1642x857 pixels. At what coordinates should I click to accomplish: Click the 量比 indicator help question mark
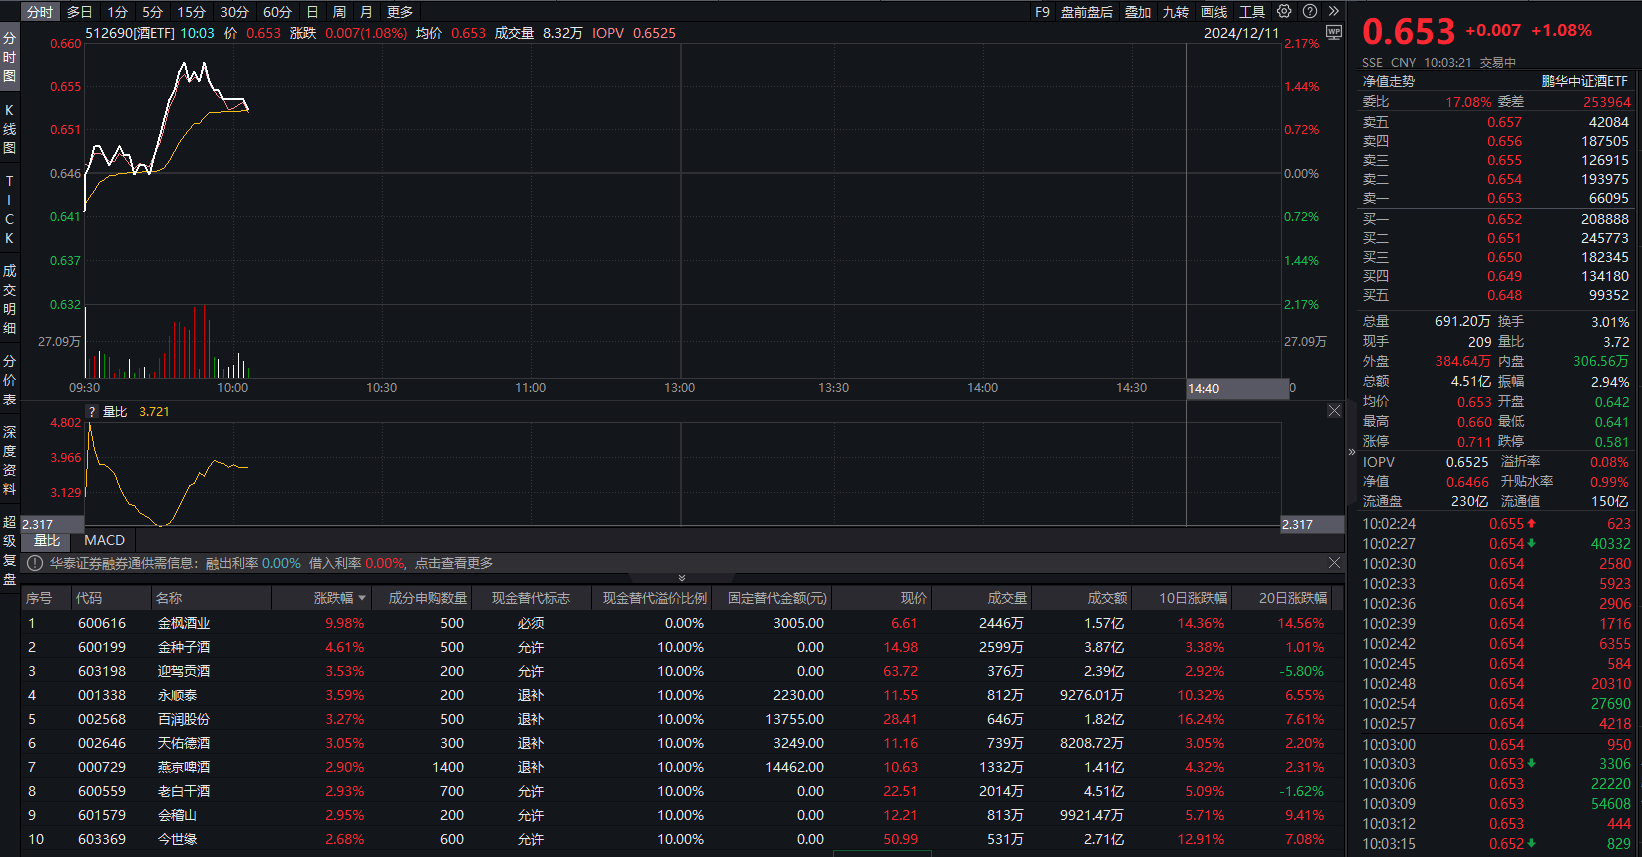tap(92, 412)
